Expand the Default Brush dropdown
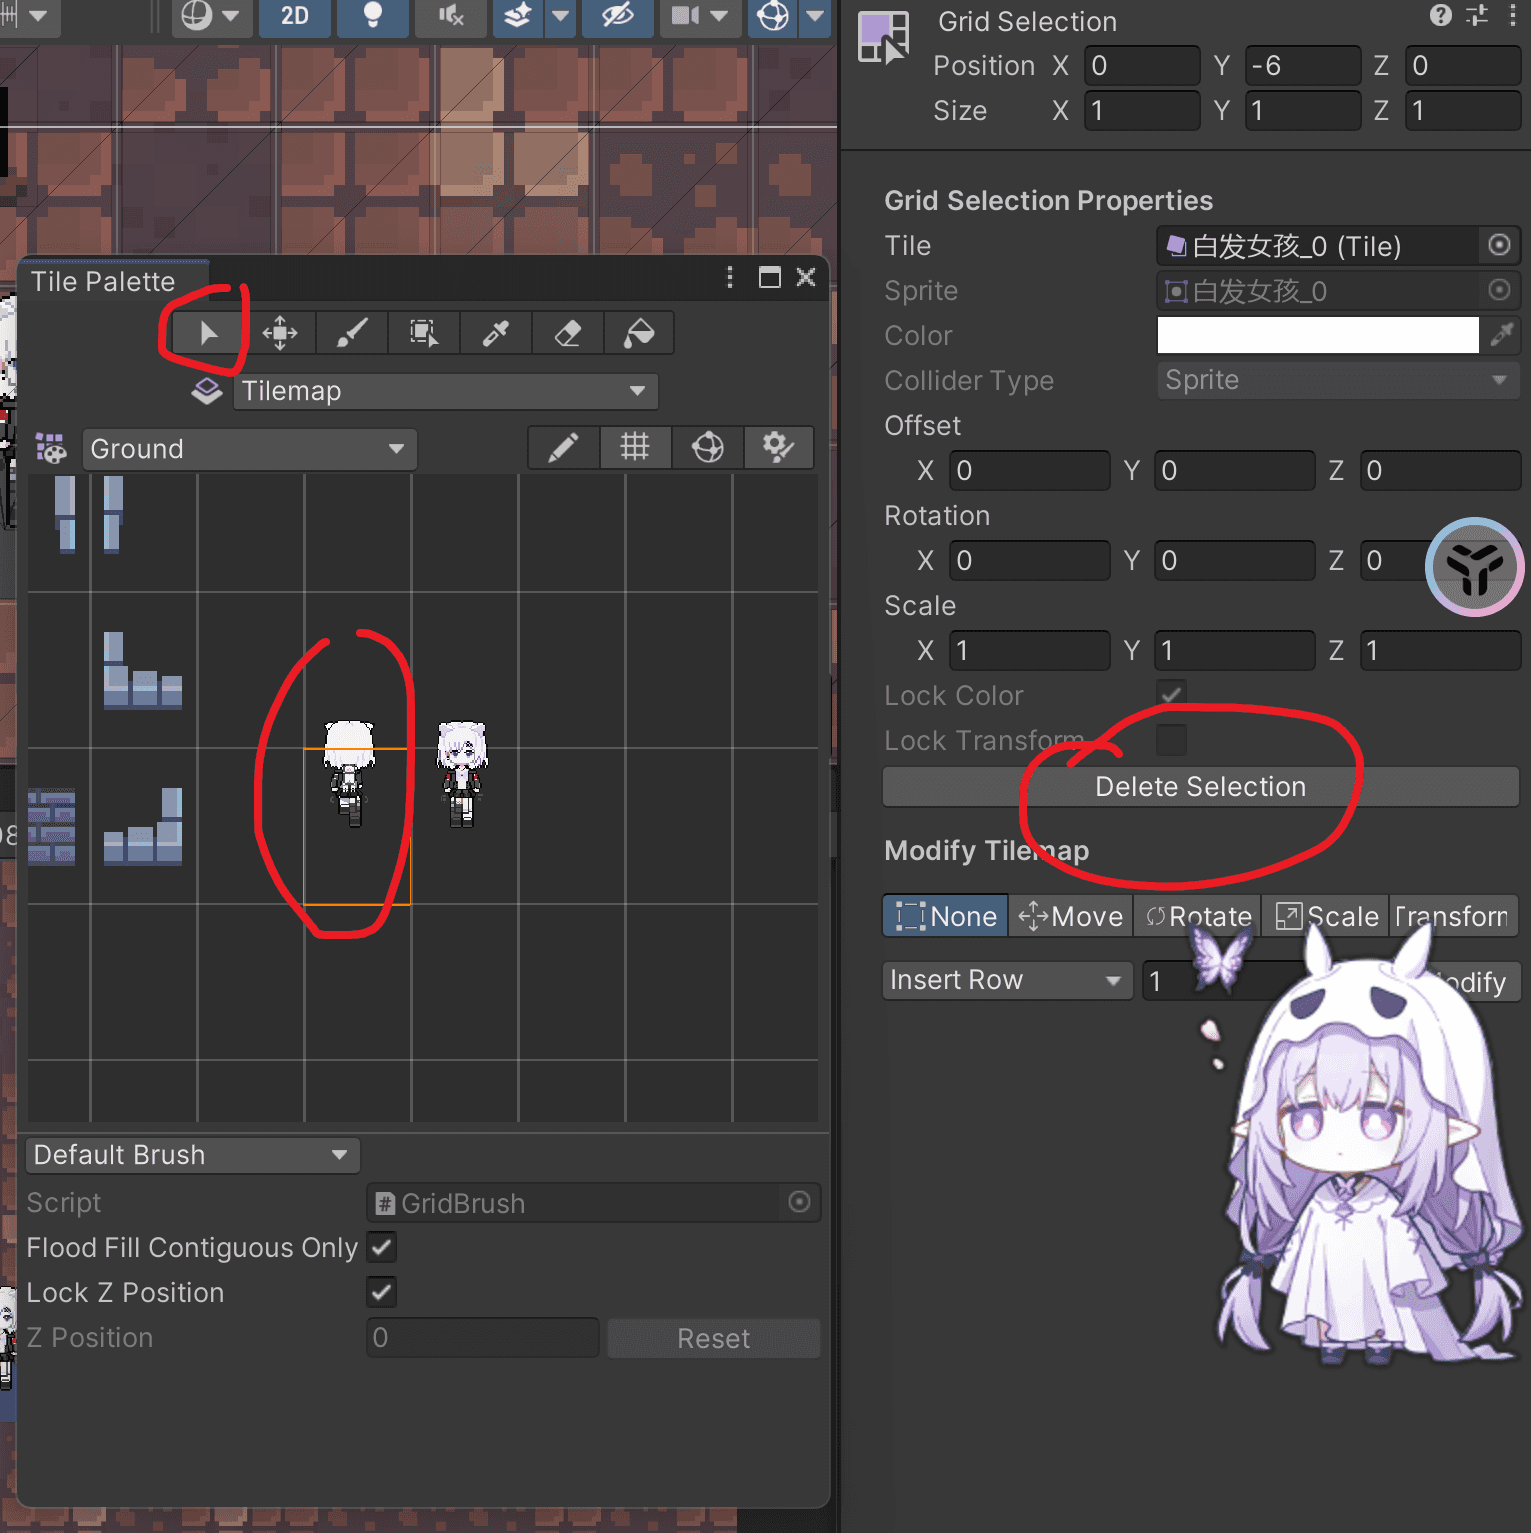The width and height of the screenshot is (1531, 1533). click(193, 1155)
